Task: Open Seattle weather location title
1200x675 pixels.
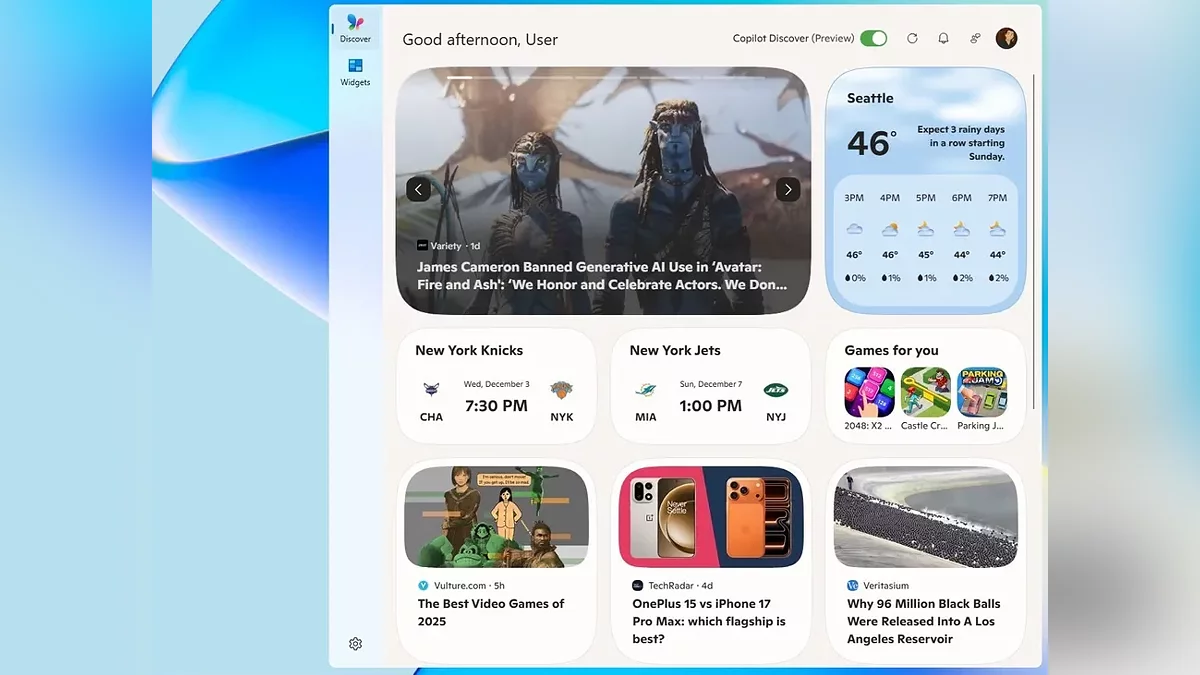Action: coord(870,98)
